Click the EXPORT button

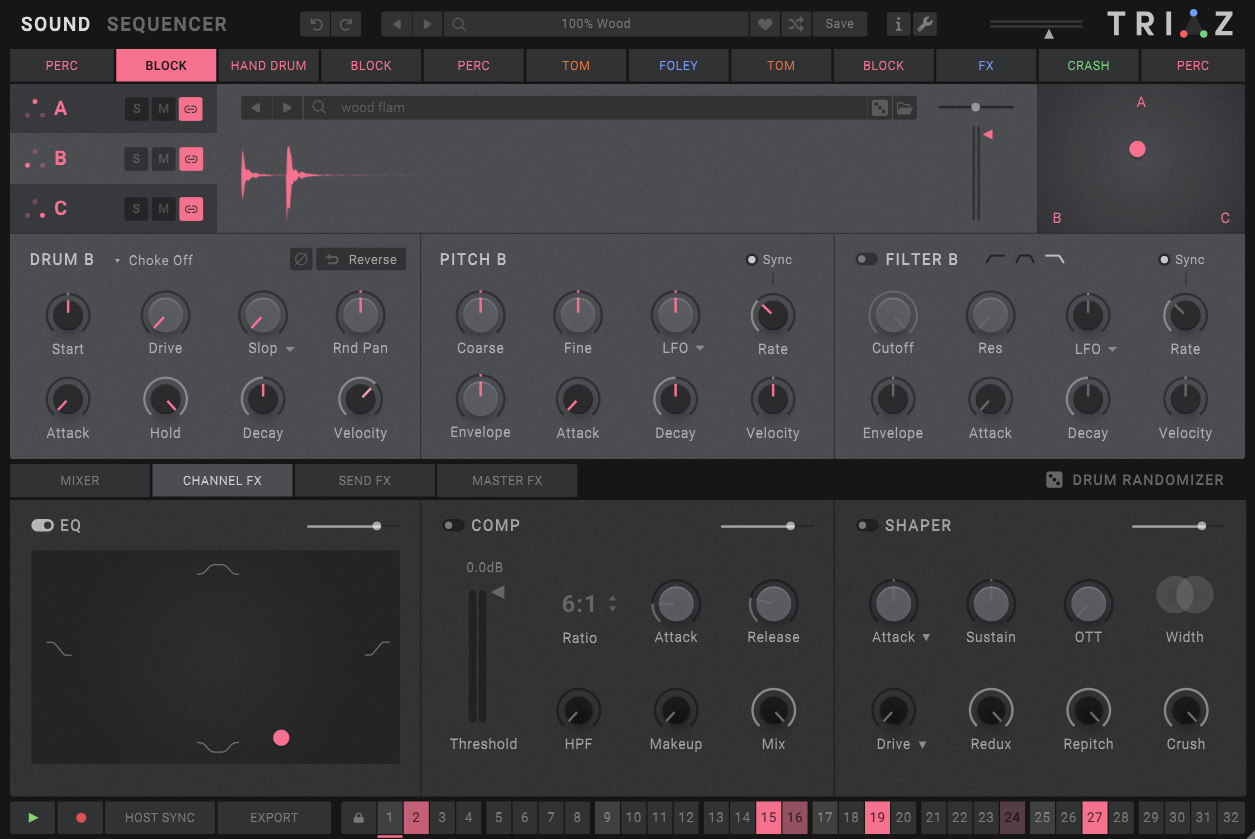274,817
